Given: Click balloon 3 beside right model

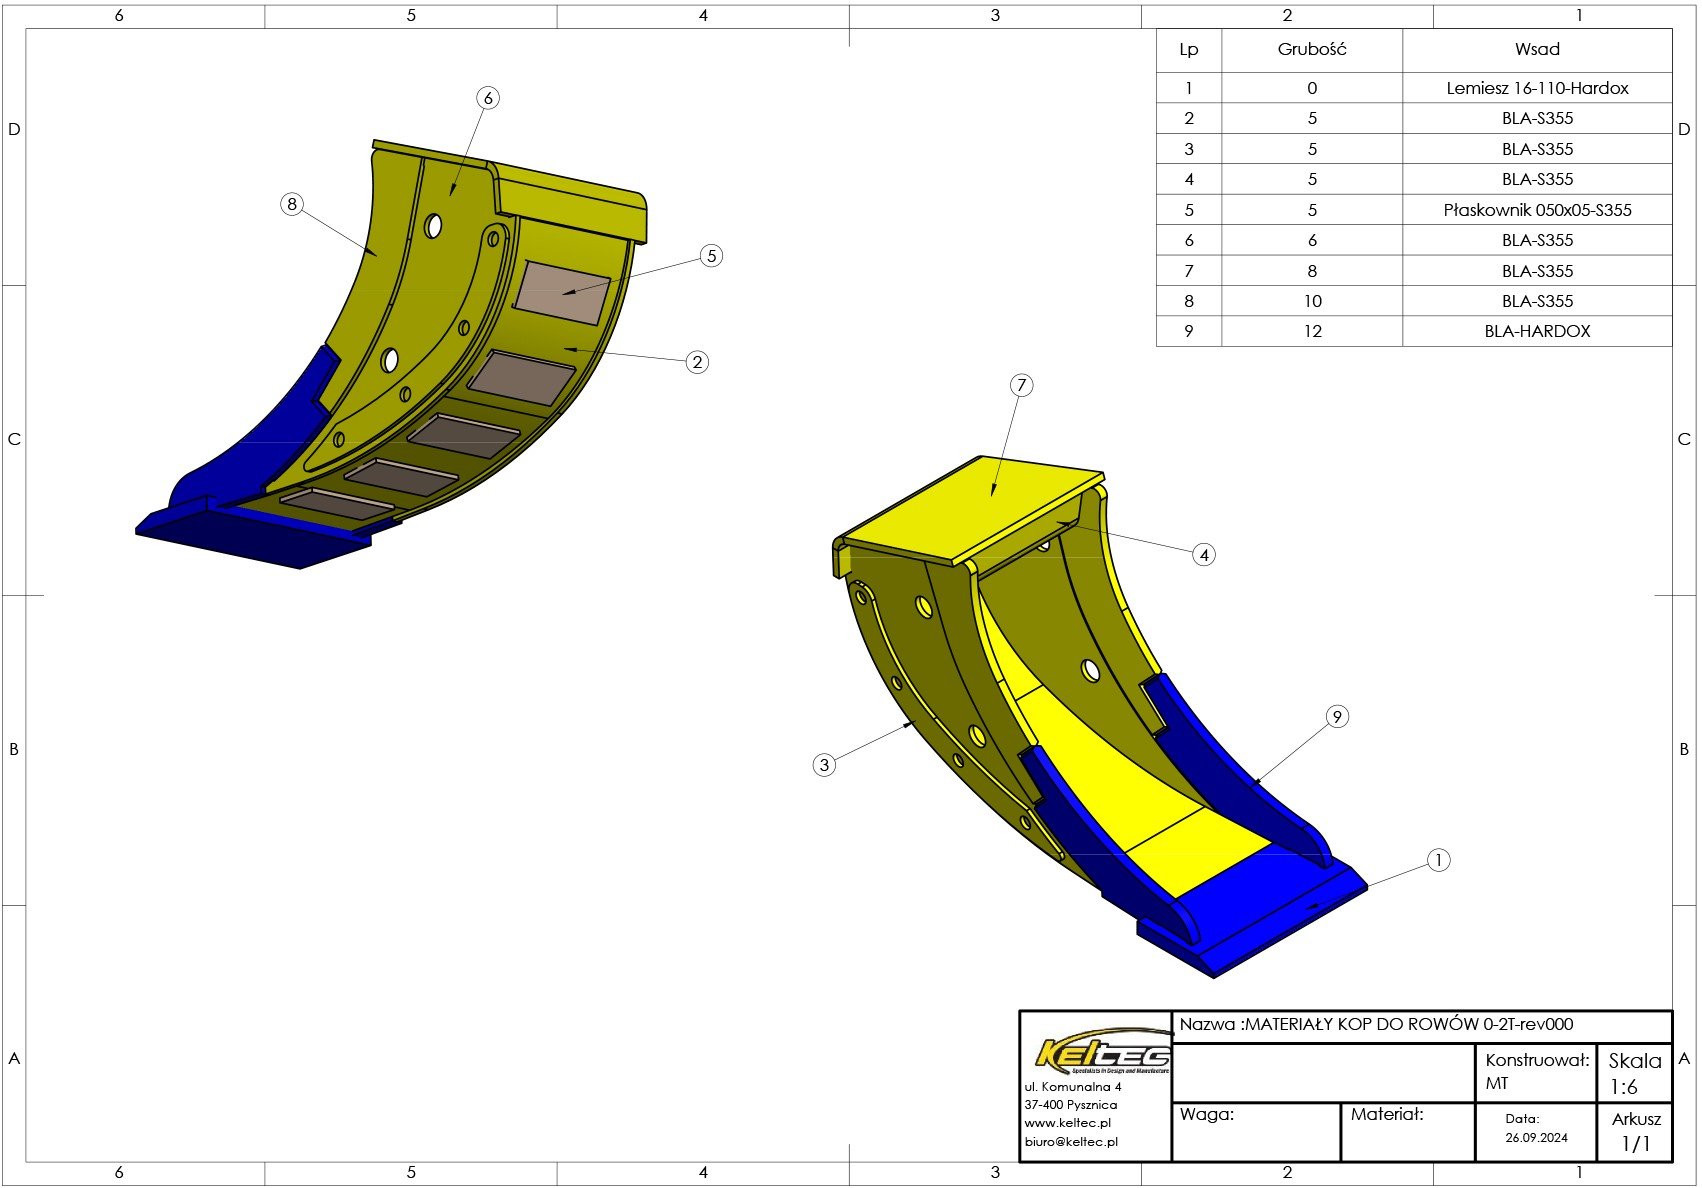Looking at the screenshot, I should pos(824,765).
